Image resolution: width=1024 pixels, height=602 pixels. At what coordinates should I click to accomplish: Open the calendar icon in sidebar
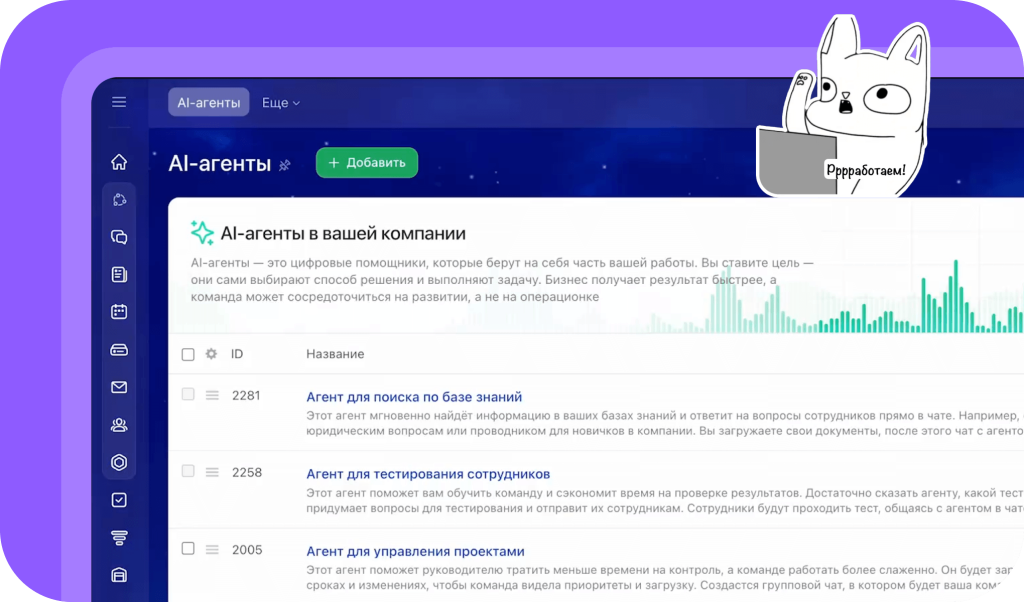click(119, 312)
